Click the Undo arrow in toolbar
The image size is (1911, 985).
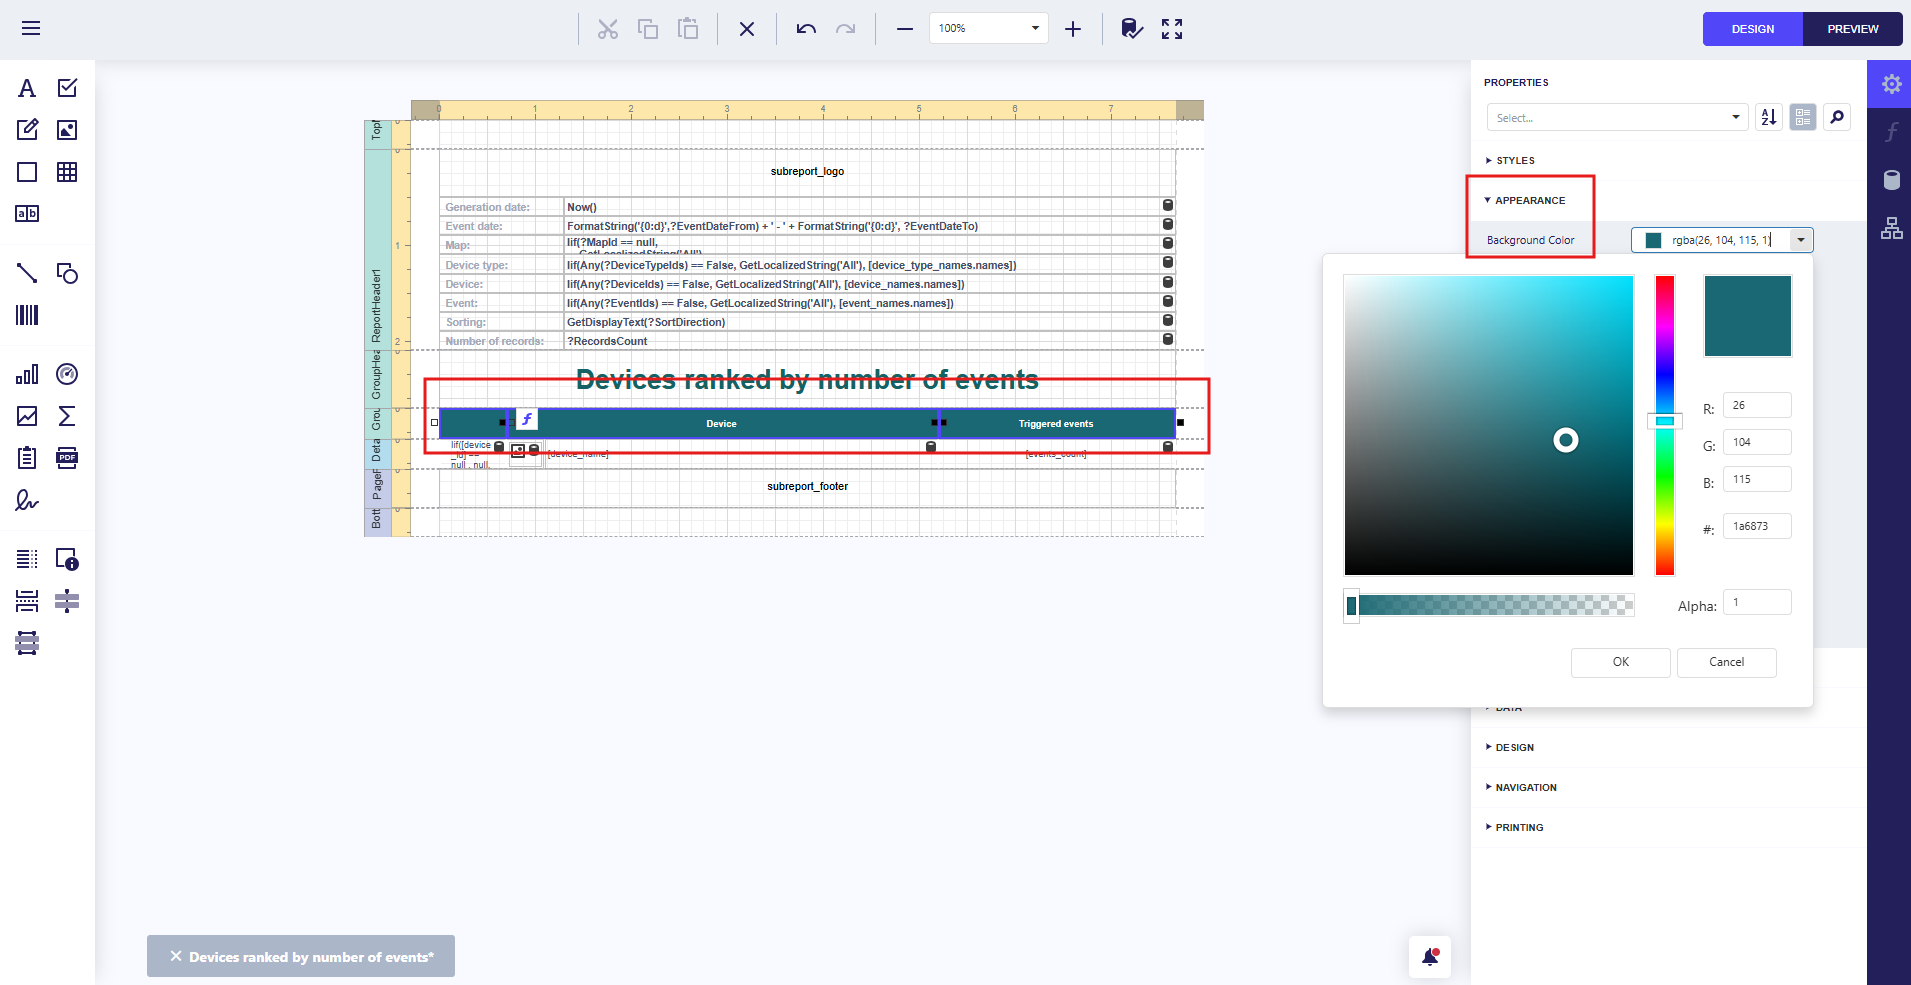[806, 29]
